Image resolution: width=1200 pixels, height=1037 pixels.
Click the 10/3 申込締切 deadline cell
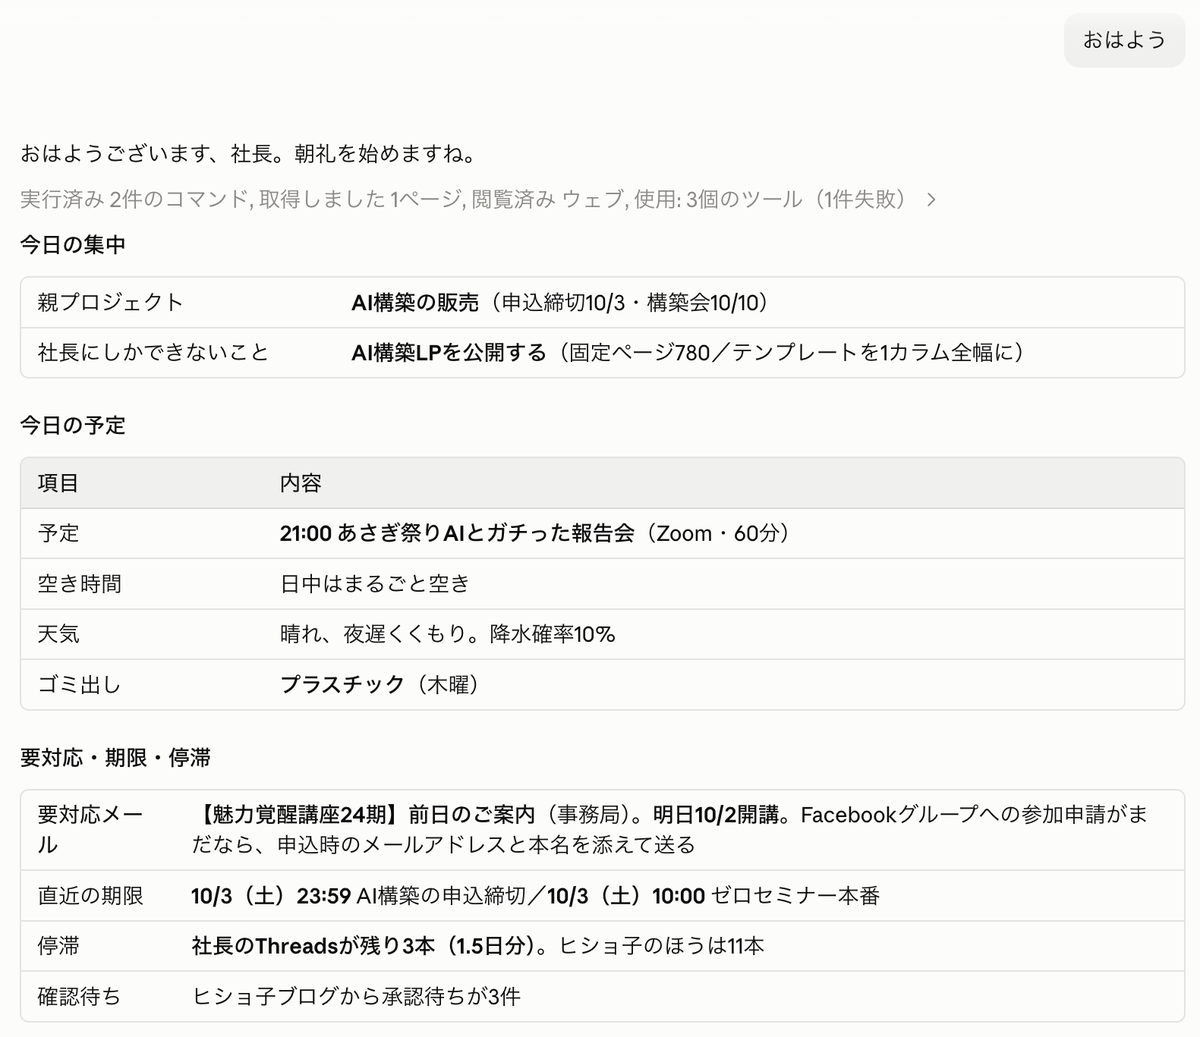click(535, 896)
